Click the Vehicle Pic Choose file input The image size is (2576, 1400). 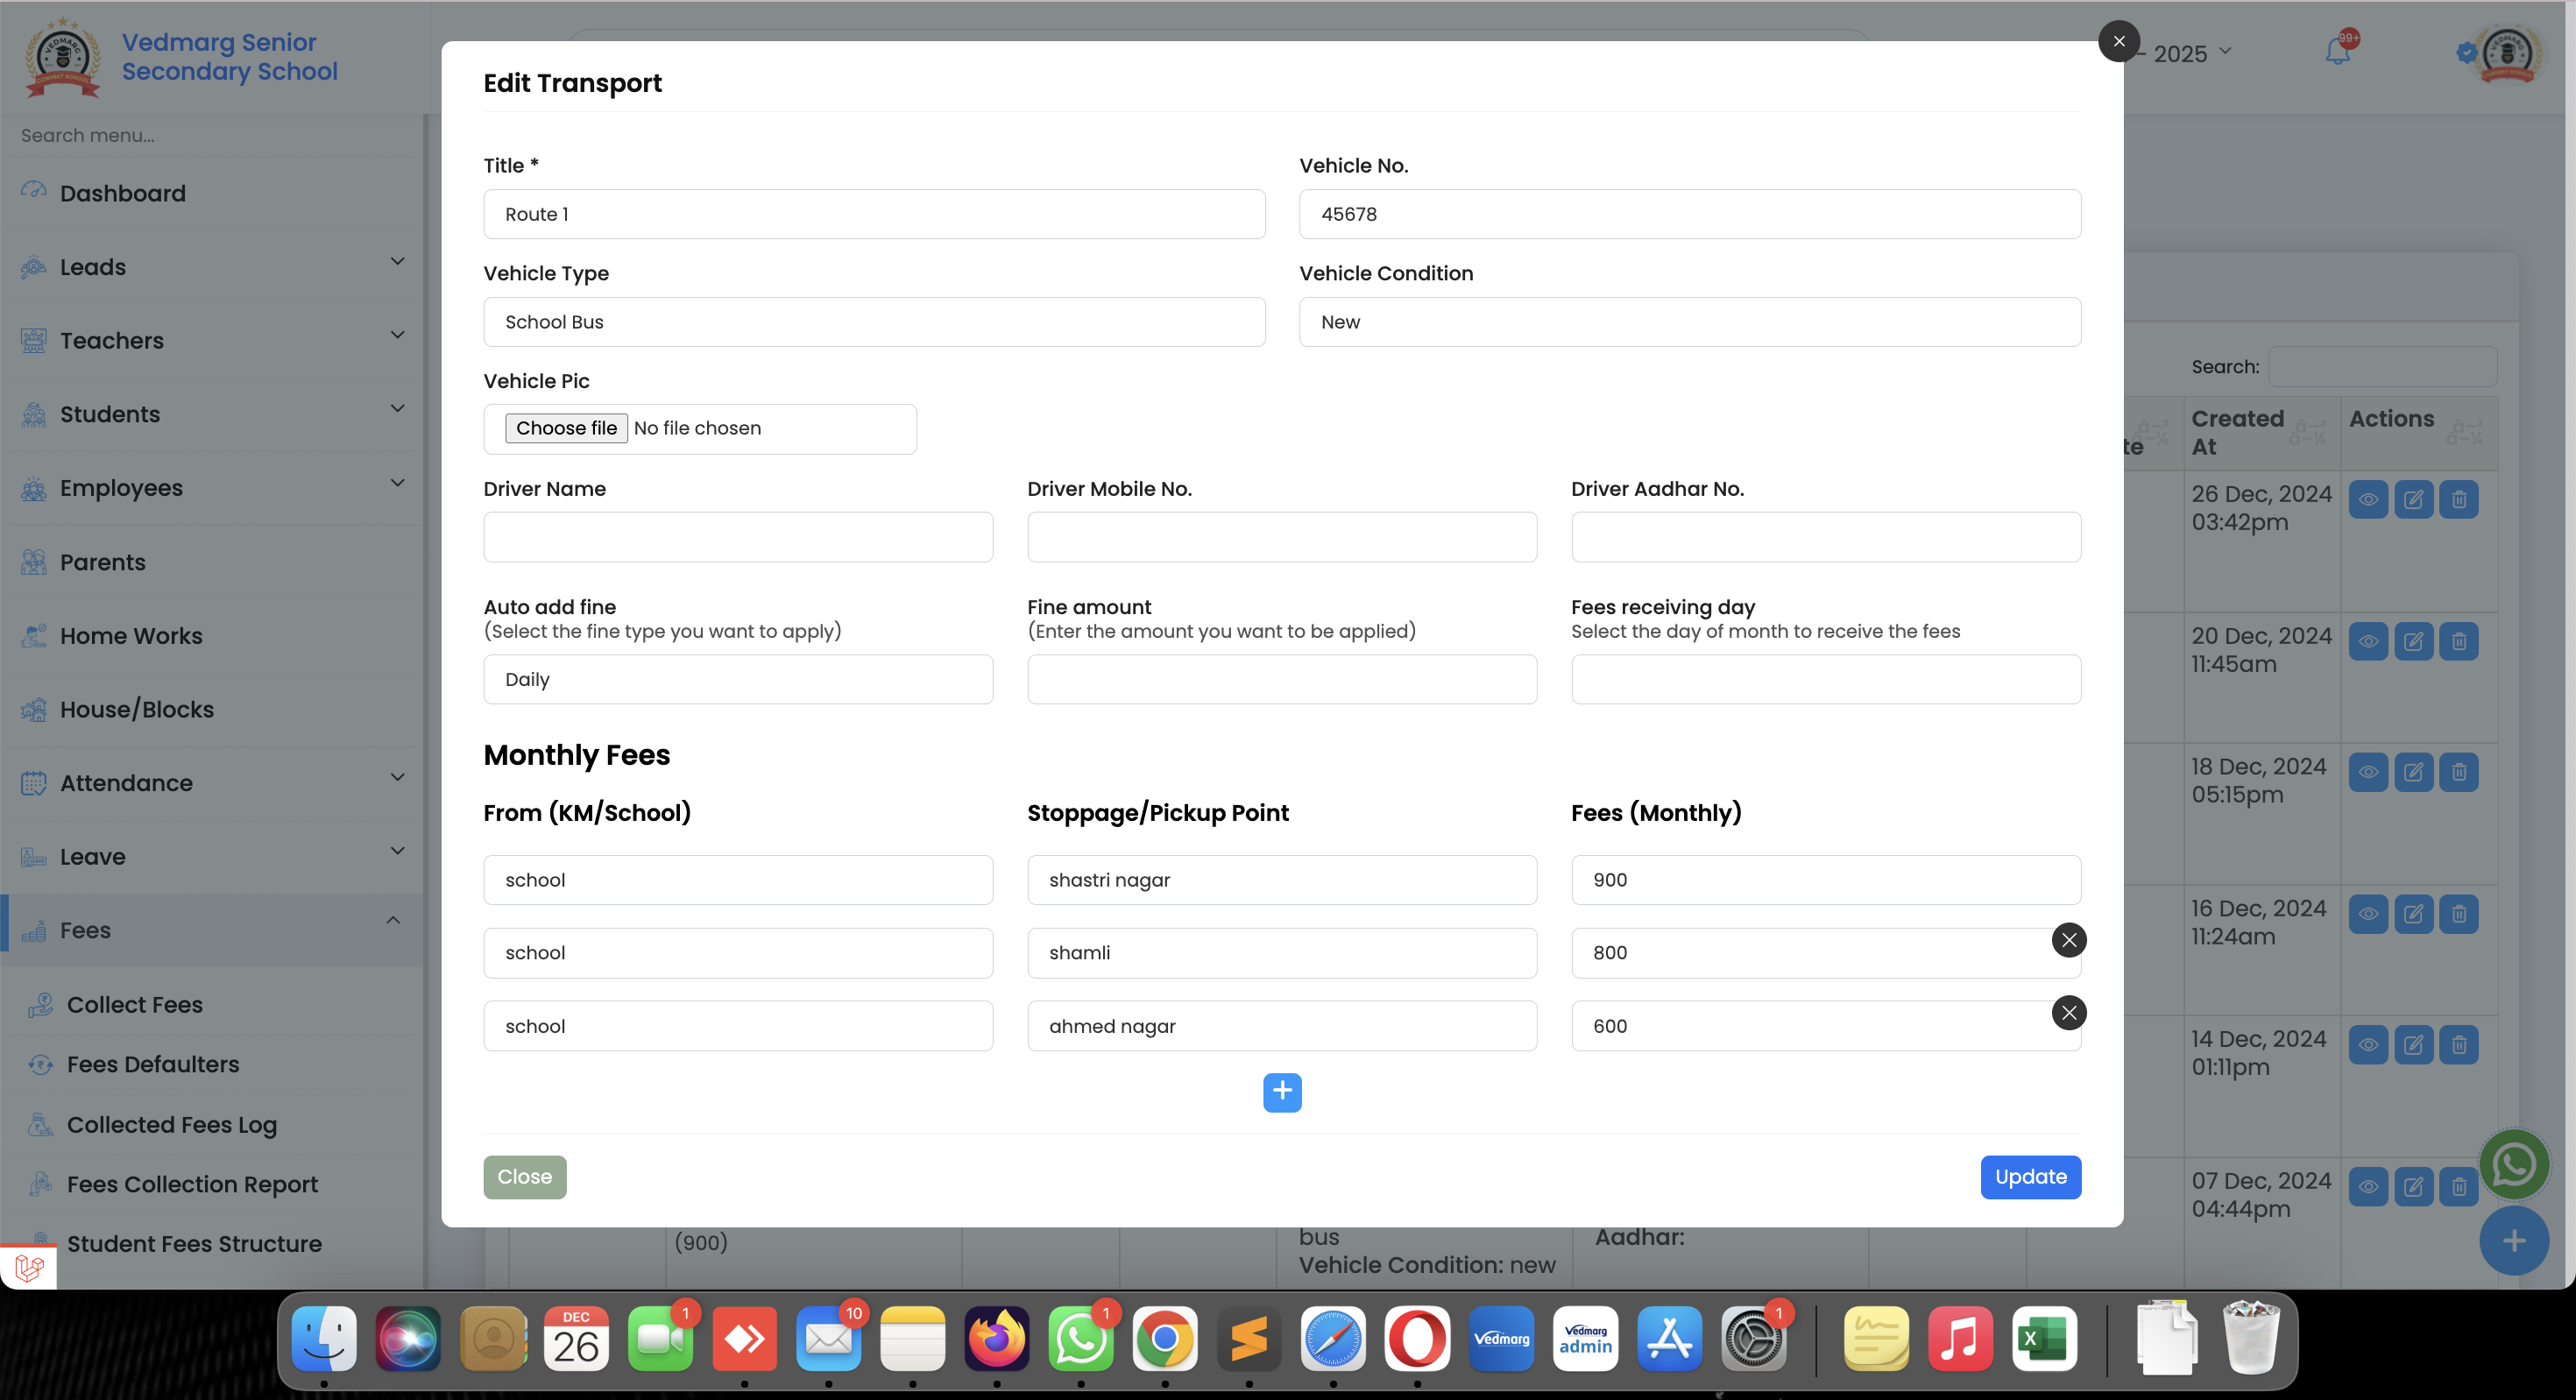click(563, 428)
